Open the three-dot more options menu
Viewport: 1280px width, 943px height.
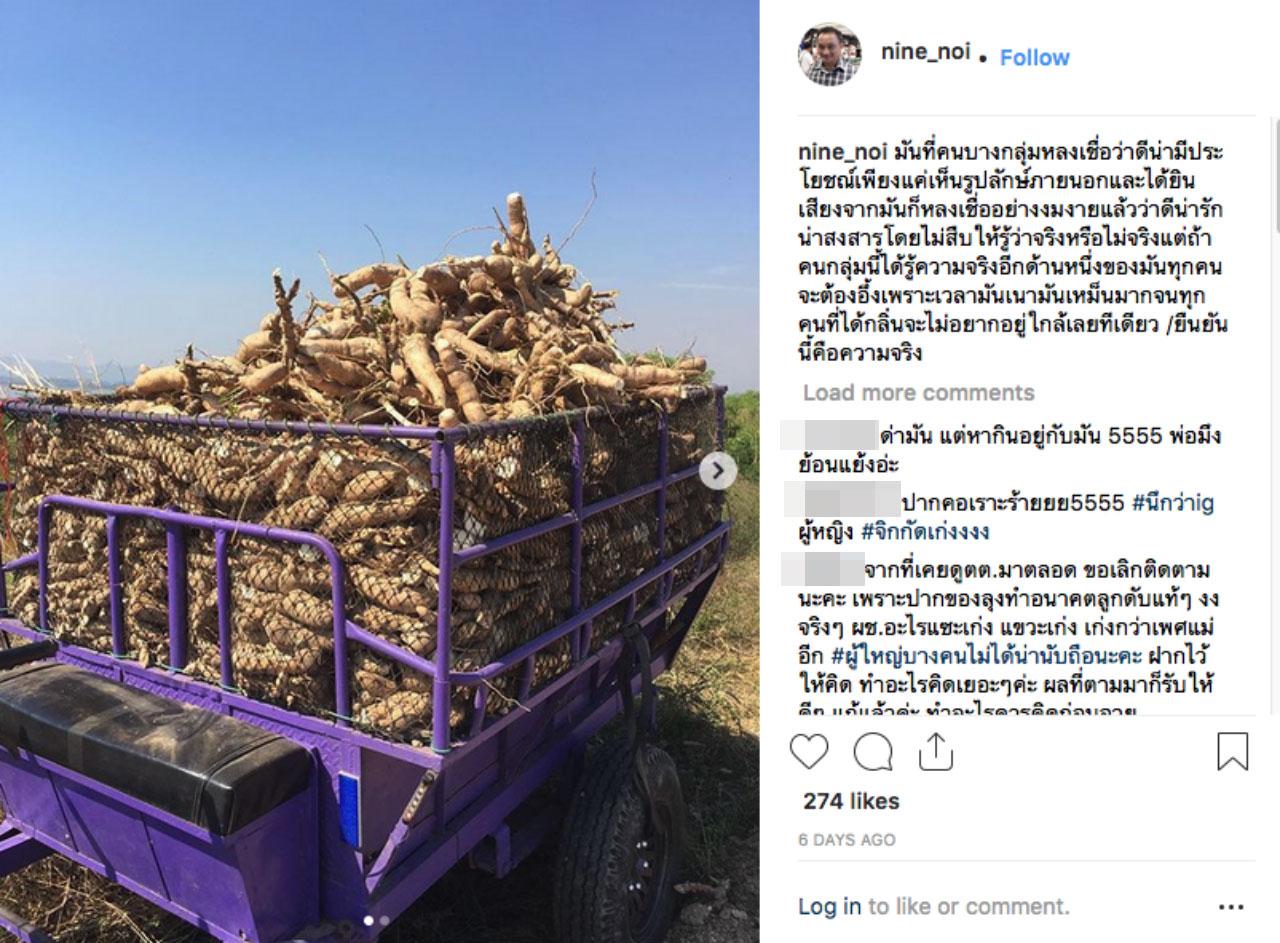click(1231, 907)
